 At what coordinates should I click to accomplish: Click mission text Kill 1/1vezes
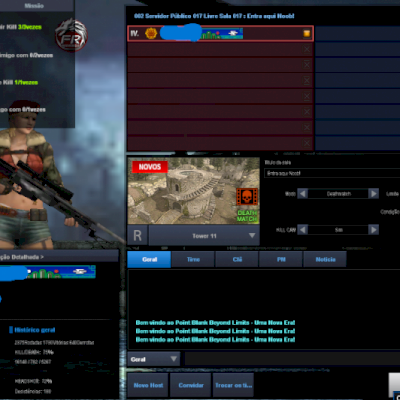tap(20, 82)
